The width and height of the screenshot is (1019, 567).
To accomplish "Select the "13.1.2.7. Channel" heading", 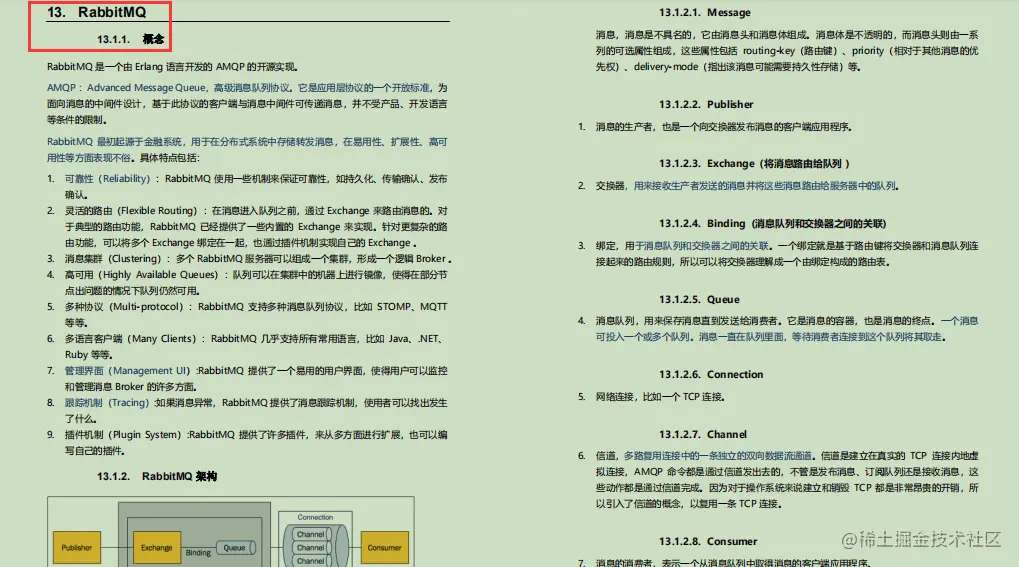I will (x=703, y=434).
